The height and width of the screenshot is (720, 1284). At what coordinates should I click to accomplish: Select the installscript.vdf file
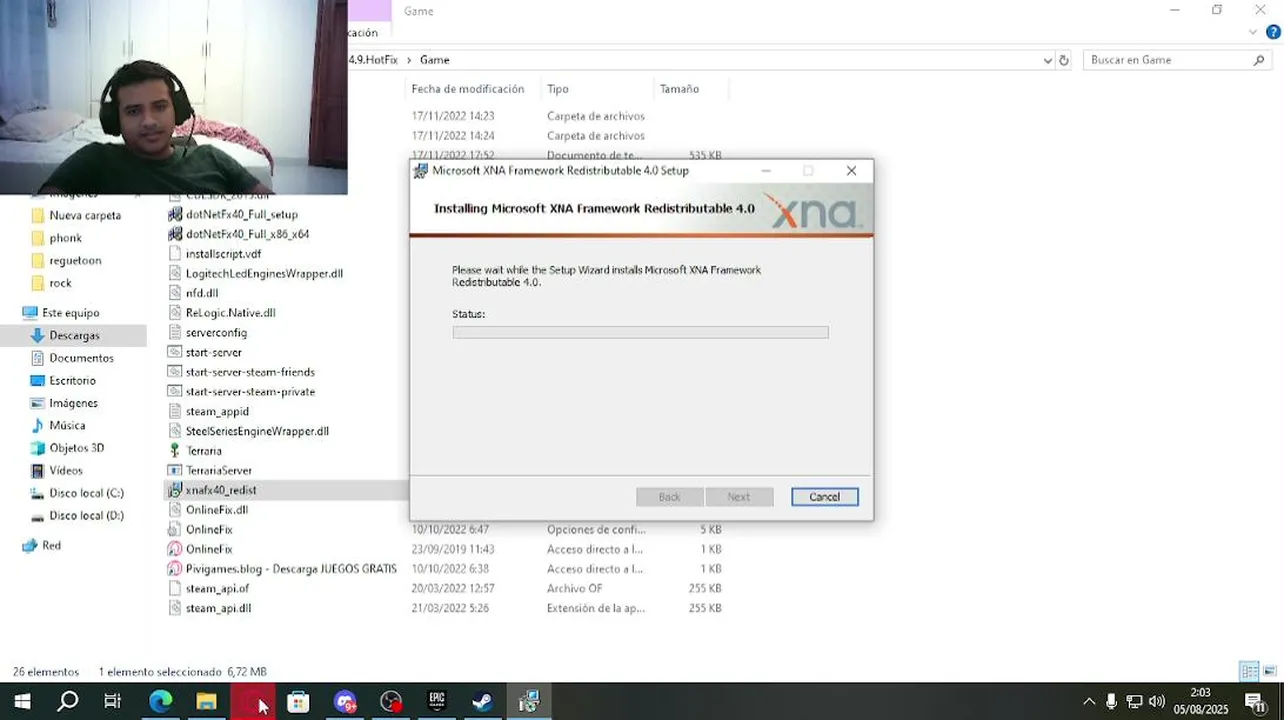click(223, 254)
